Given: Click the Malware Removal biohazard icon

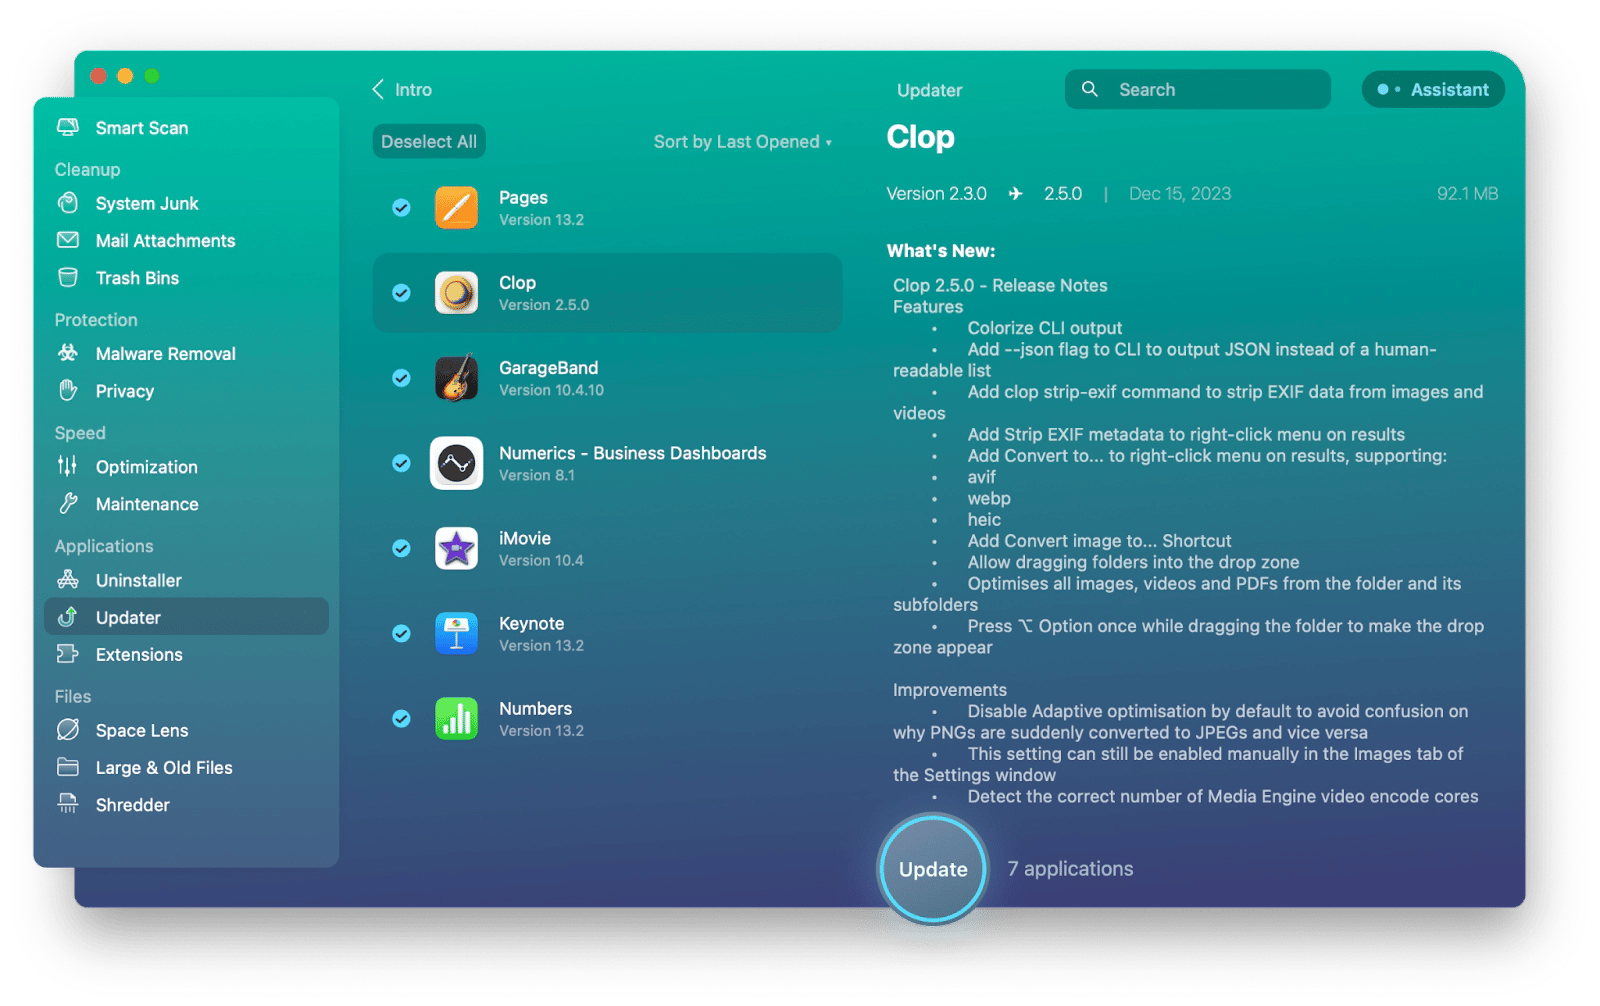Looking at the screenshot, I should (x=68, y=353).
